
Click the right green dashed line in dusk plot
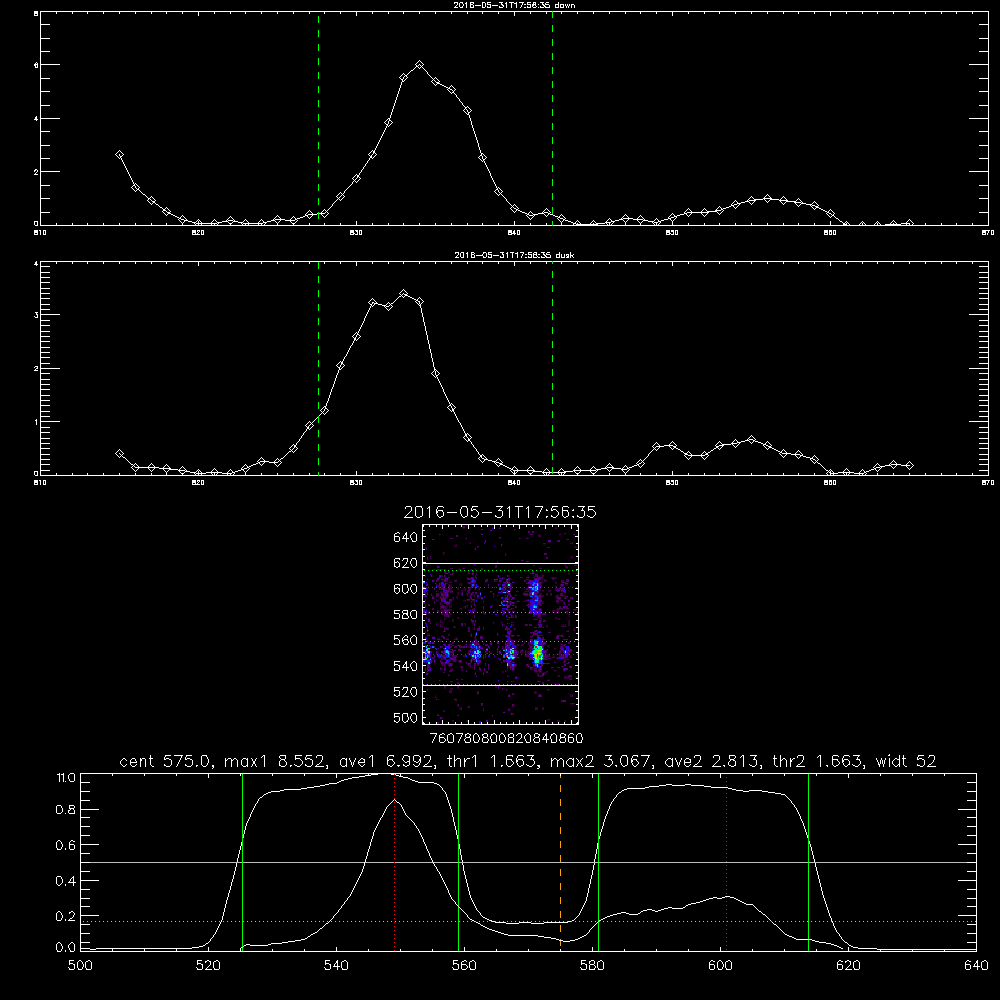tap(552, 368)
